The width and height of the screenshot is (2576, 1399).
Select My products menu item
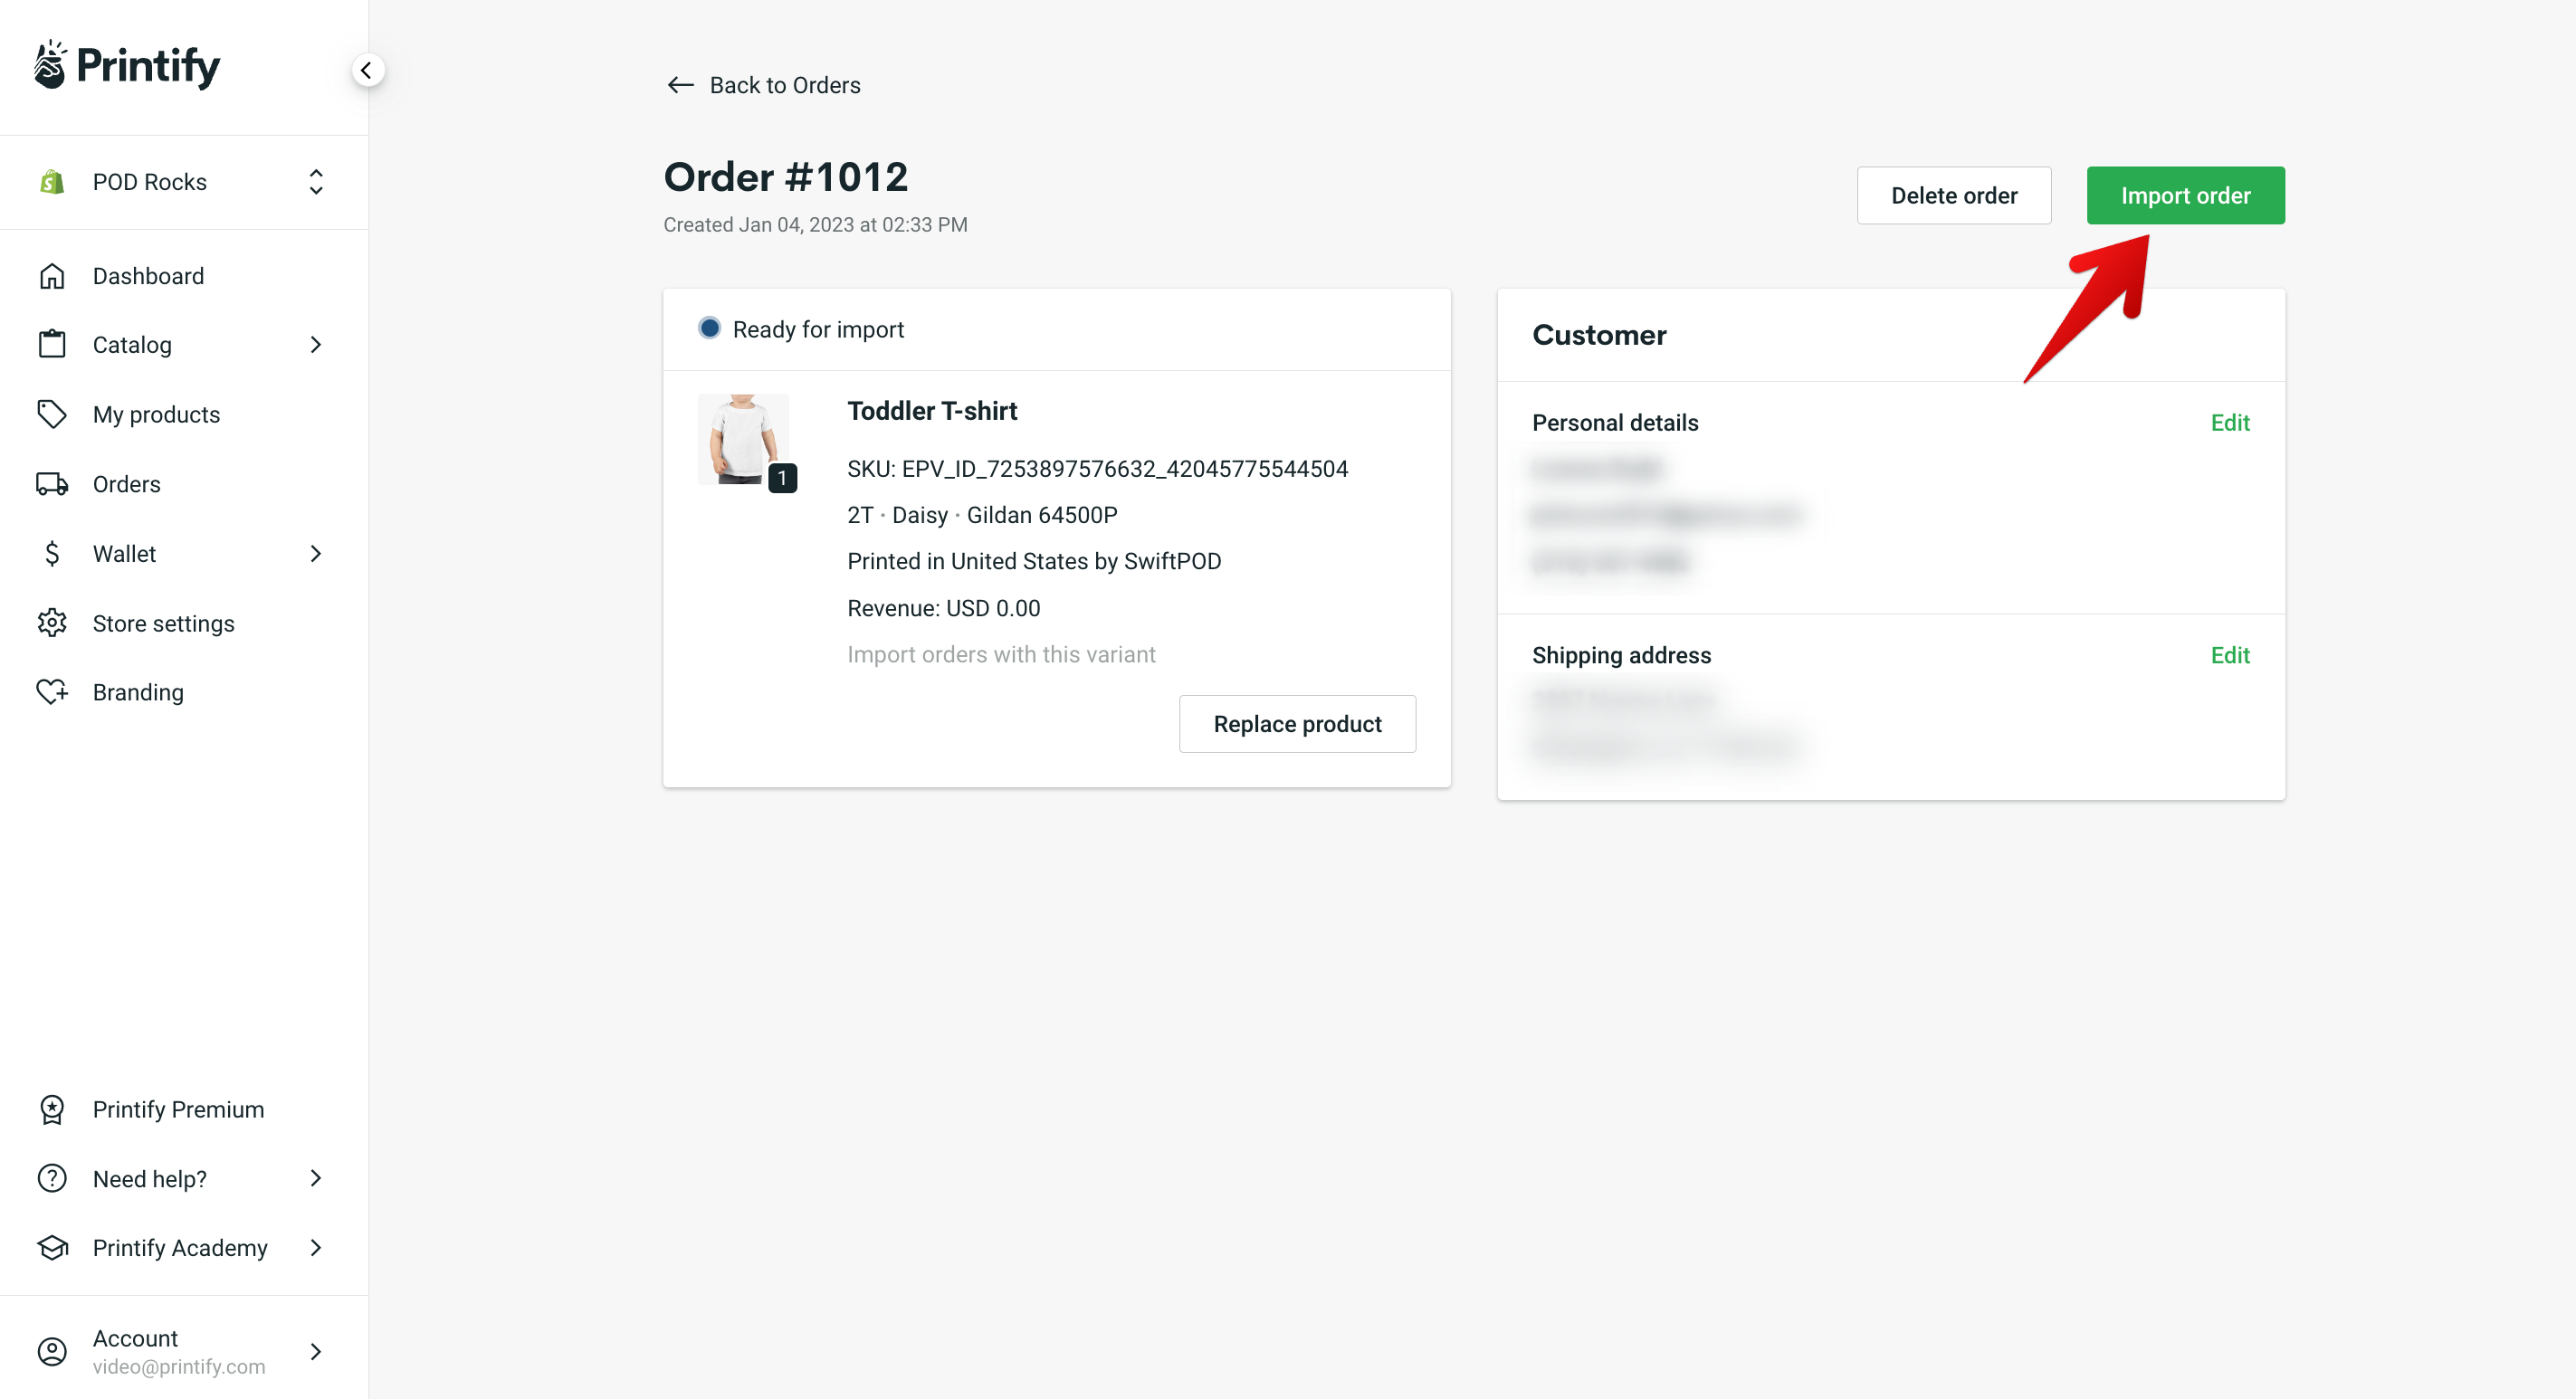157,415
